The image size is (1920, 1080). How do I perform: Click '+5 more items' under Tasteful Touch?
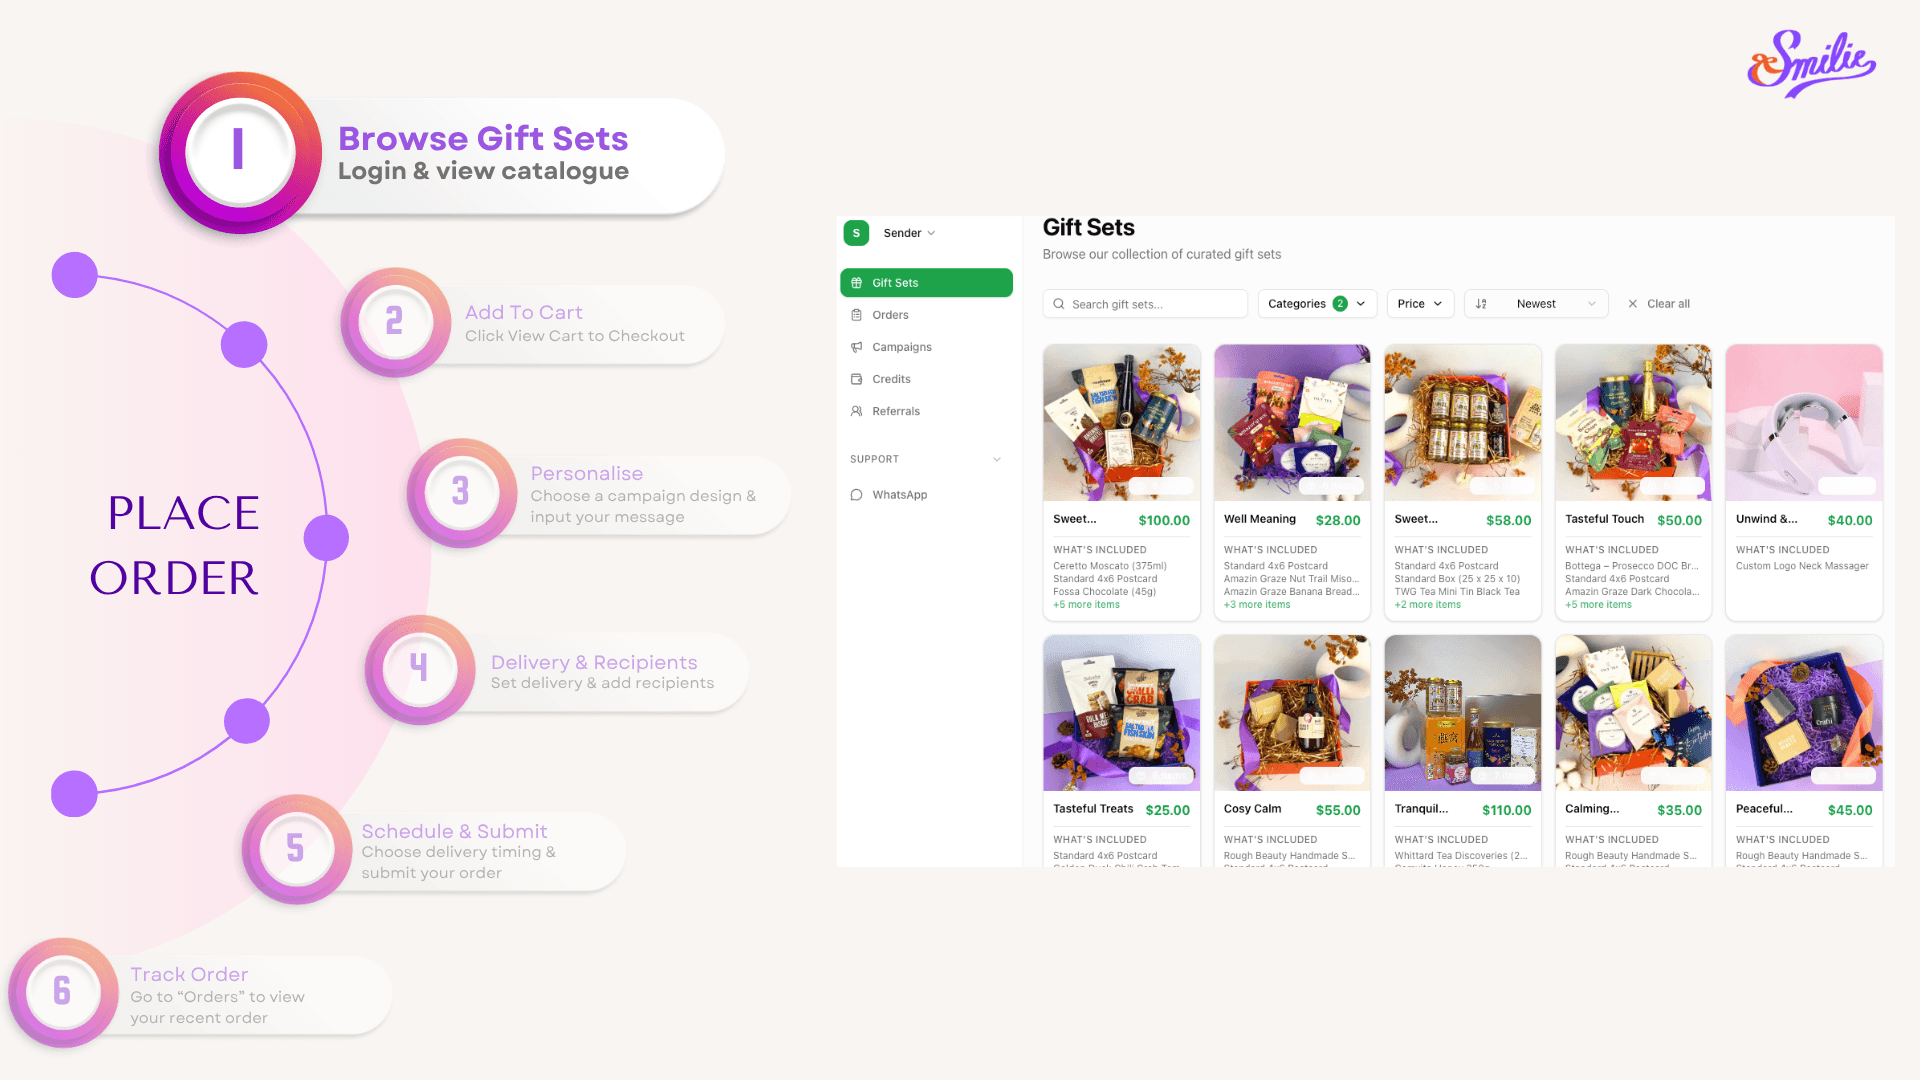click(1598, 605)
